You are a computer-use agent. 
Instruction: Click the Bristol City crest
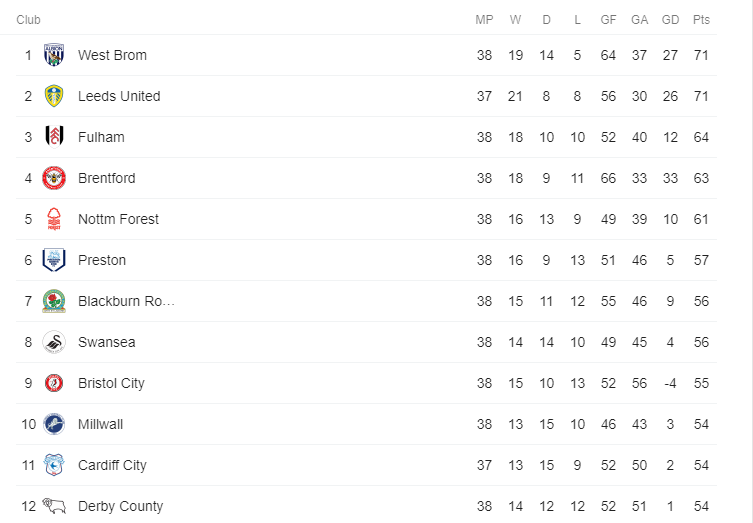click(x=54, y=383)
